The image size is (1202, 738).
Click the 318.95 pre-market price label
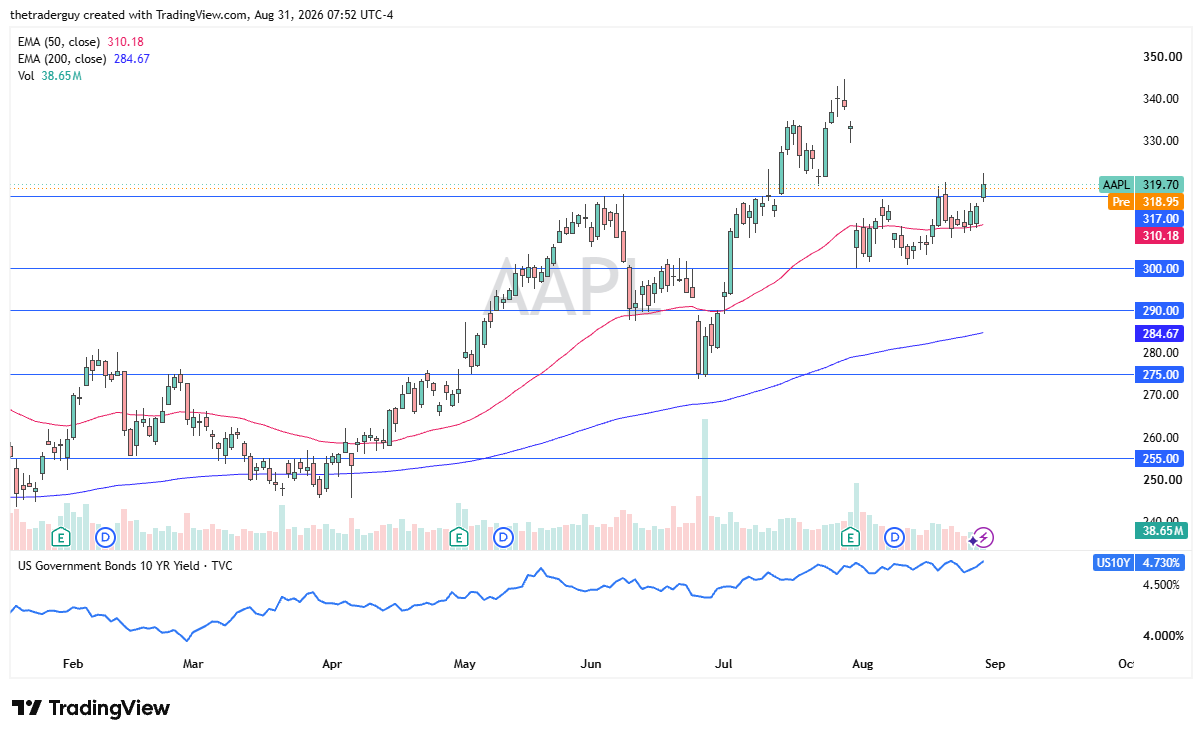coord(1159,202)
